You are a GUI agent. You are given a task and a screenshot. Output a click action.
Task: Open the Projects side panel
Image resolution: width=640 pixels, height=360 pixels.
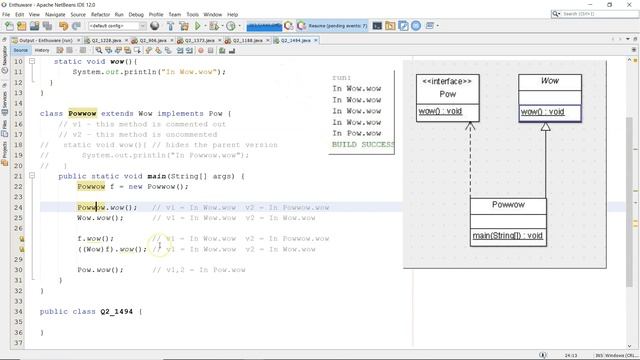(x=4, y=153)
